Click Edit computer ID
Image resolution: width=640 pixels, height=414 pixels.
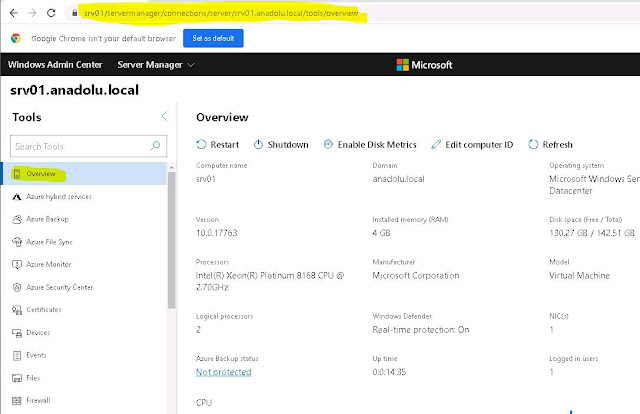pyautogui.click(x=472, y=145)
